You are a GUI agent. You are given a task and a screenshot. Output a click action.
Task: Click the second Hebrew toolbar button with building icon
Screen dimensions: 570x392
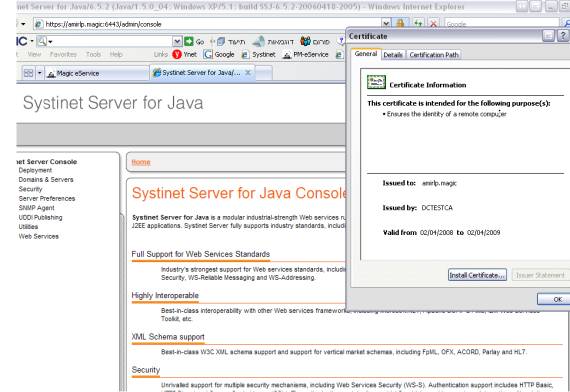(x=273, y=42)
